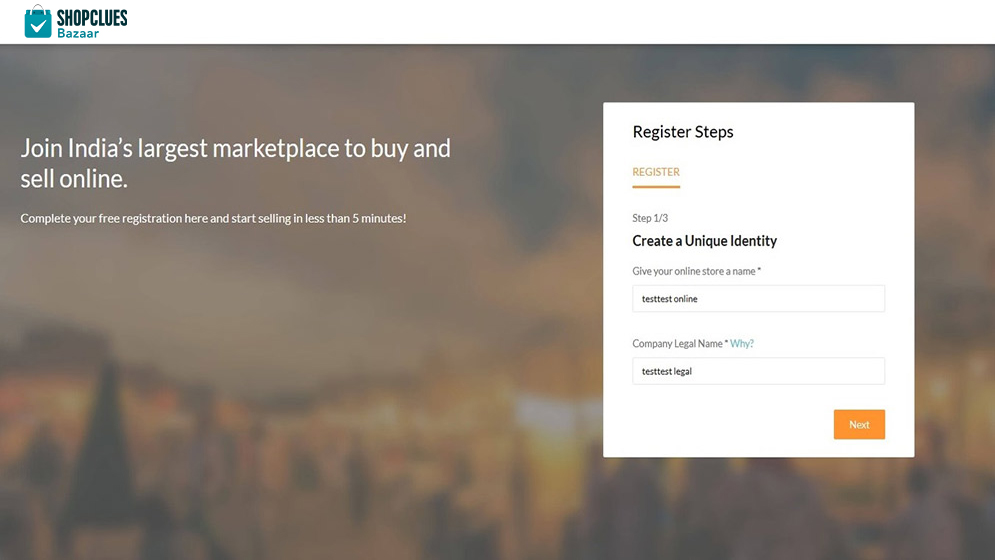Click the 'Join India's largest marketplace' headline
The image size is (995, 560).
click(x=235, y=163)
